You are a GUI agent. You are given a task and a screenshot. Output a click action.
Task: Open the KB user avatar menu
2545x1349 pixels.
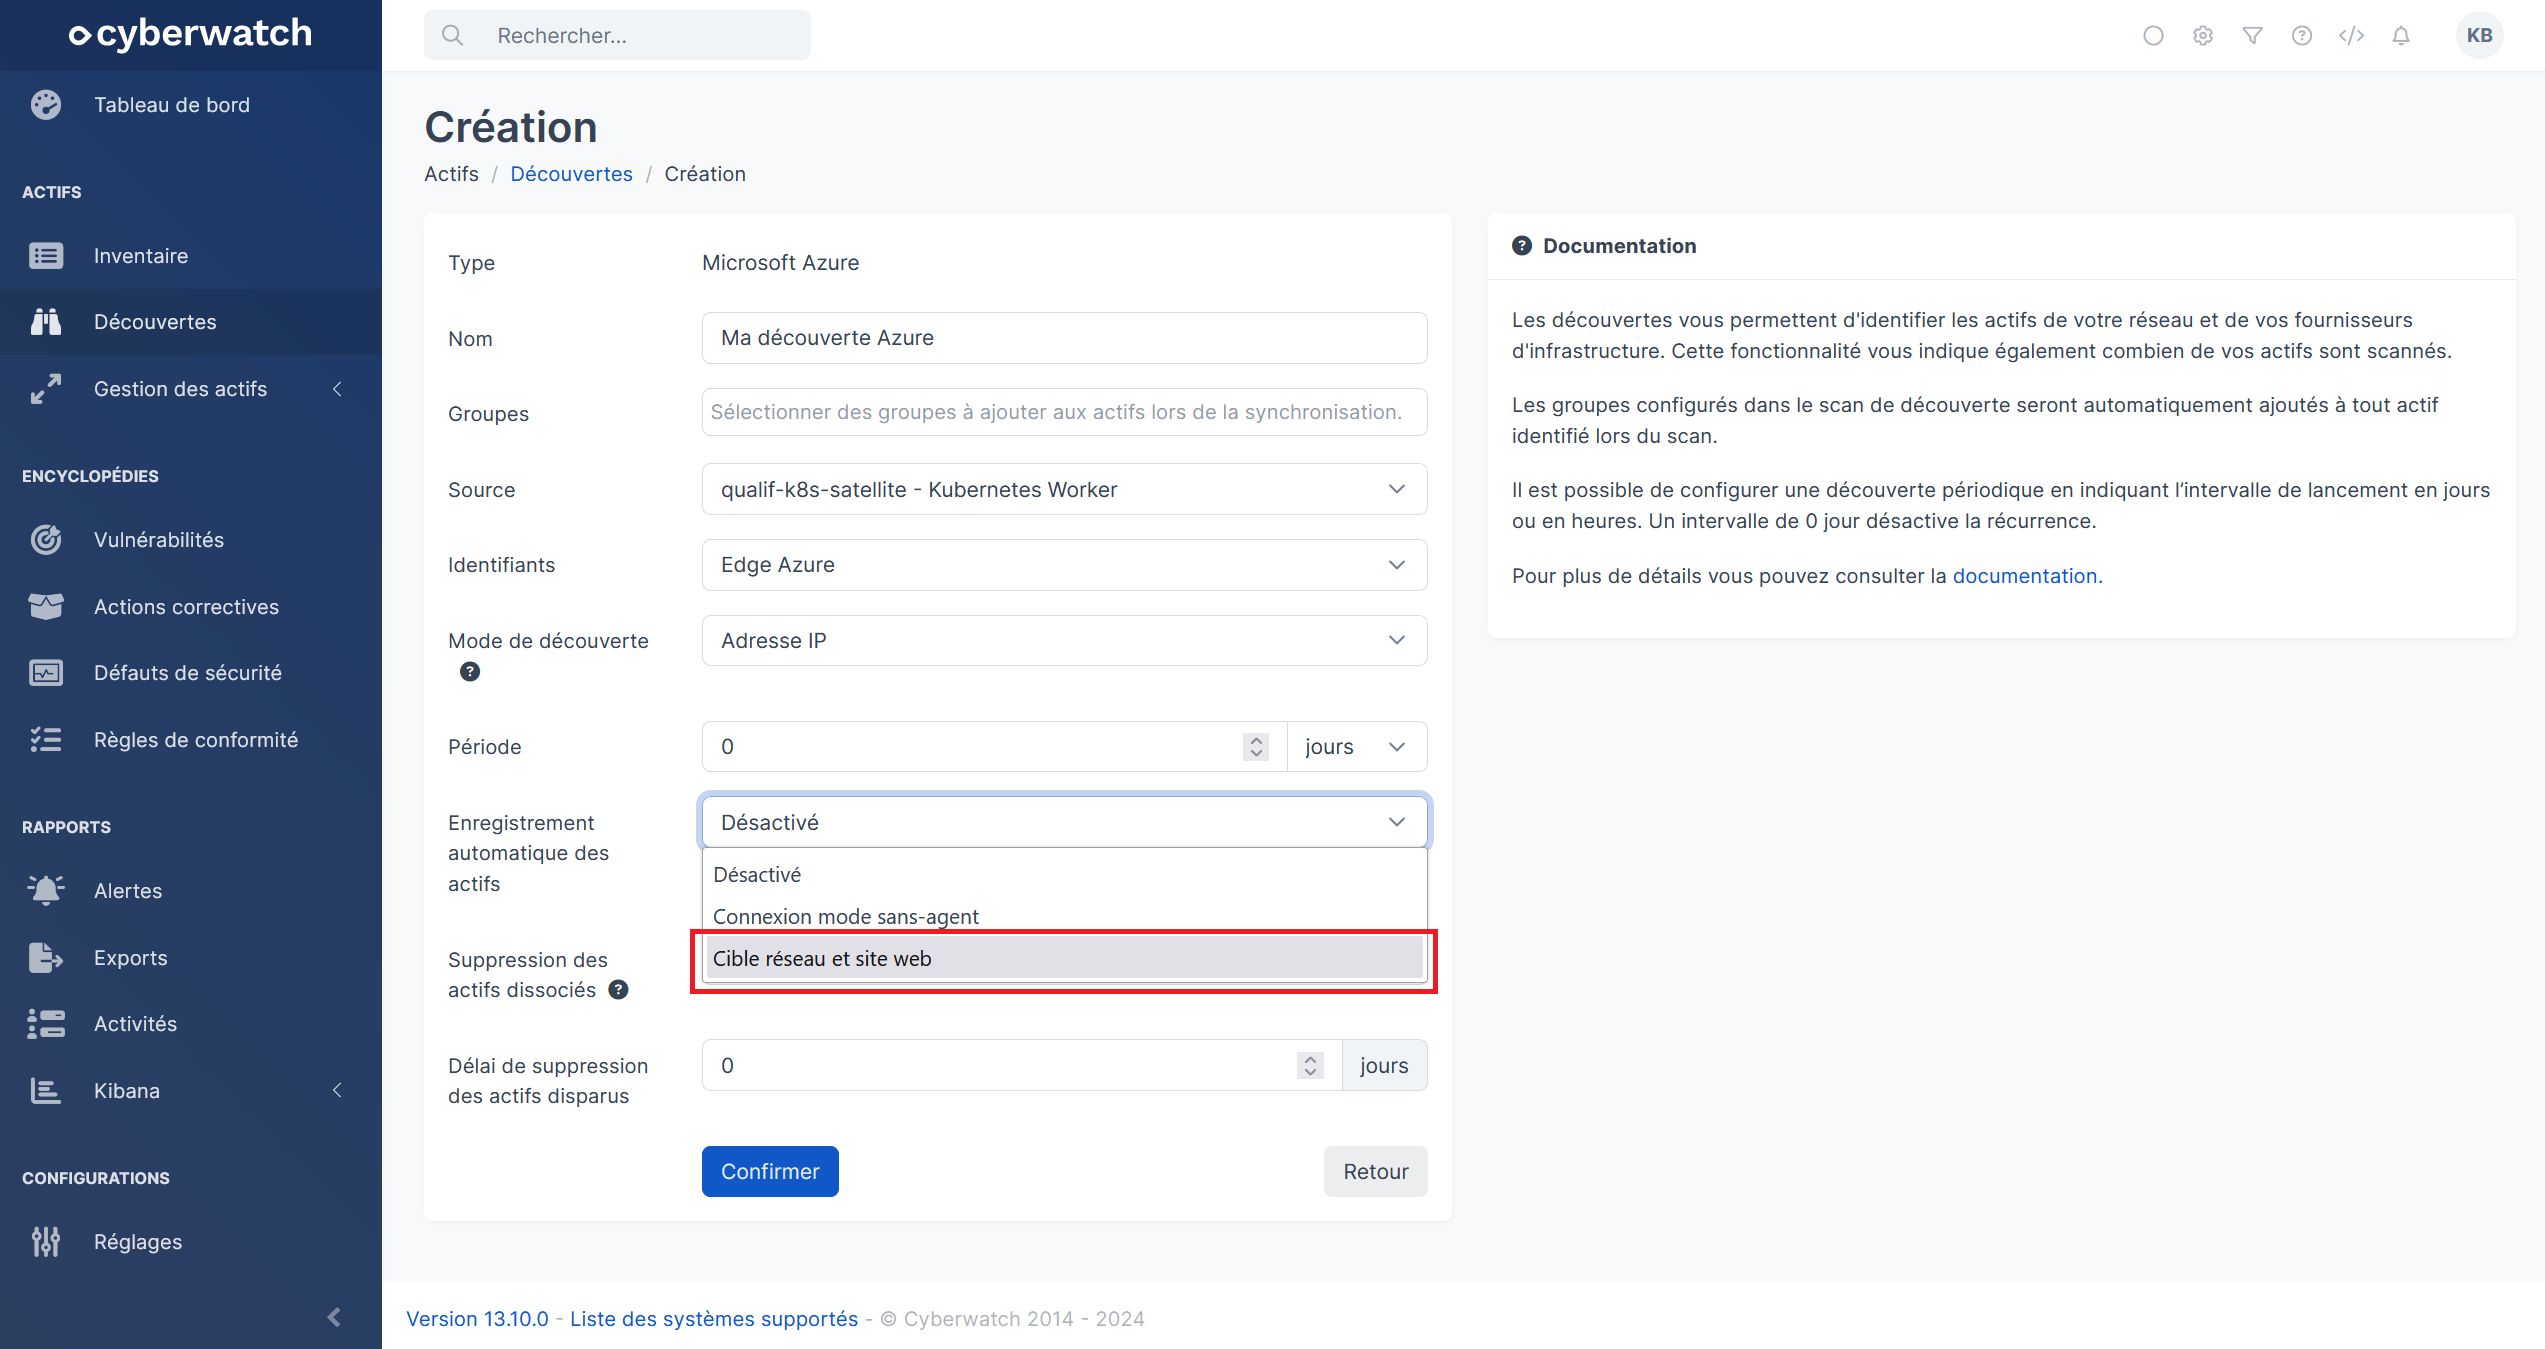(2479, 36)
